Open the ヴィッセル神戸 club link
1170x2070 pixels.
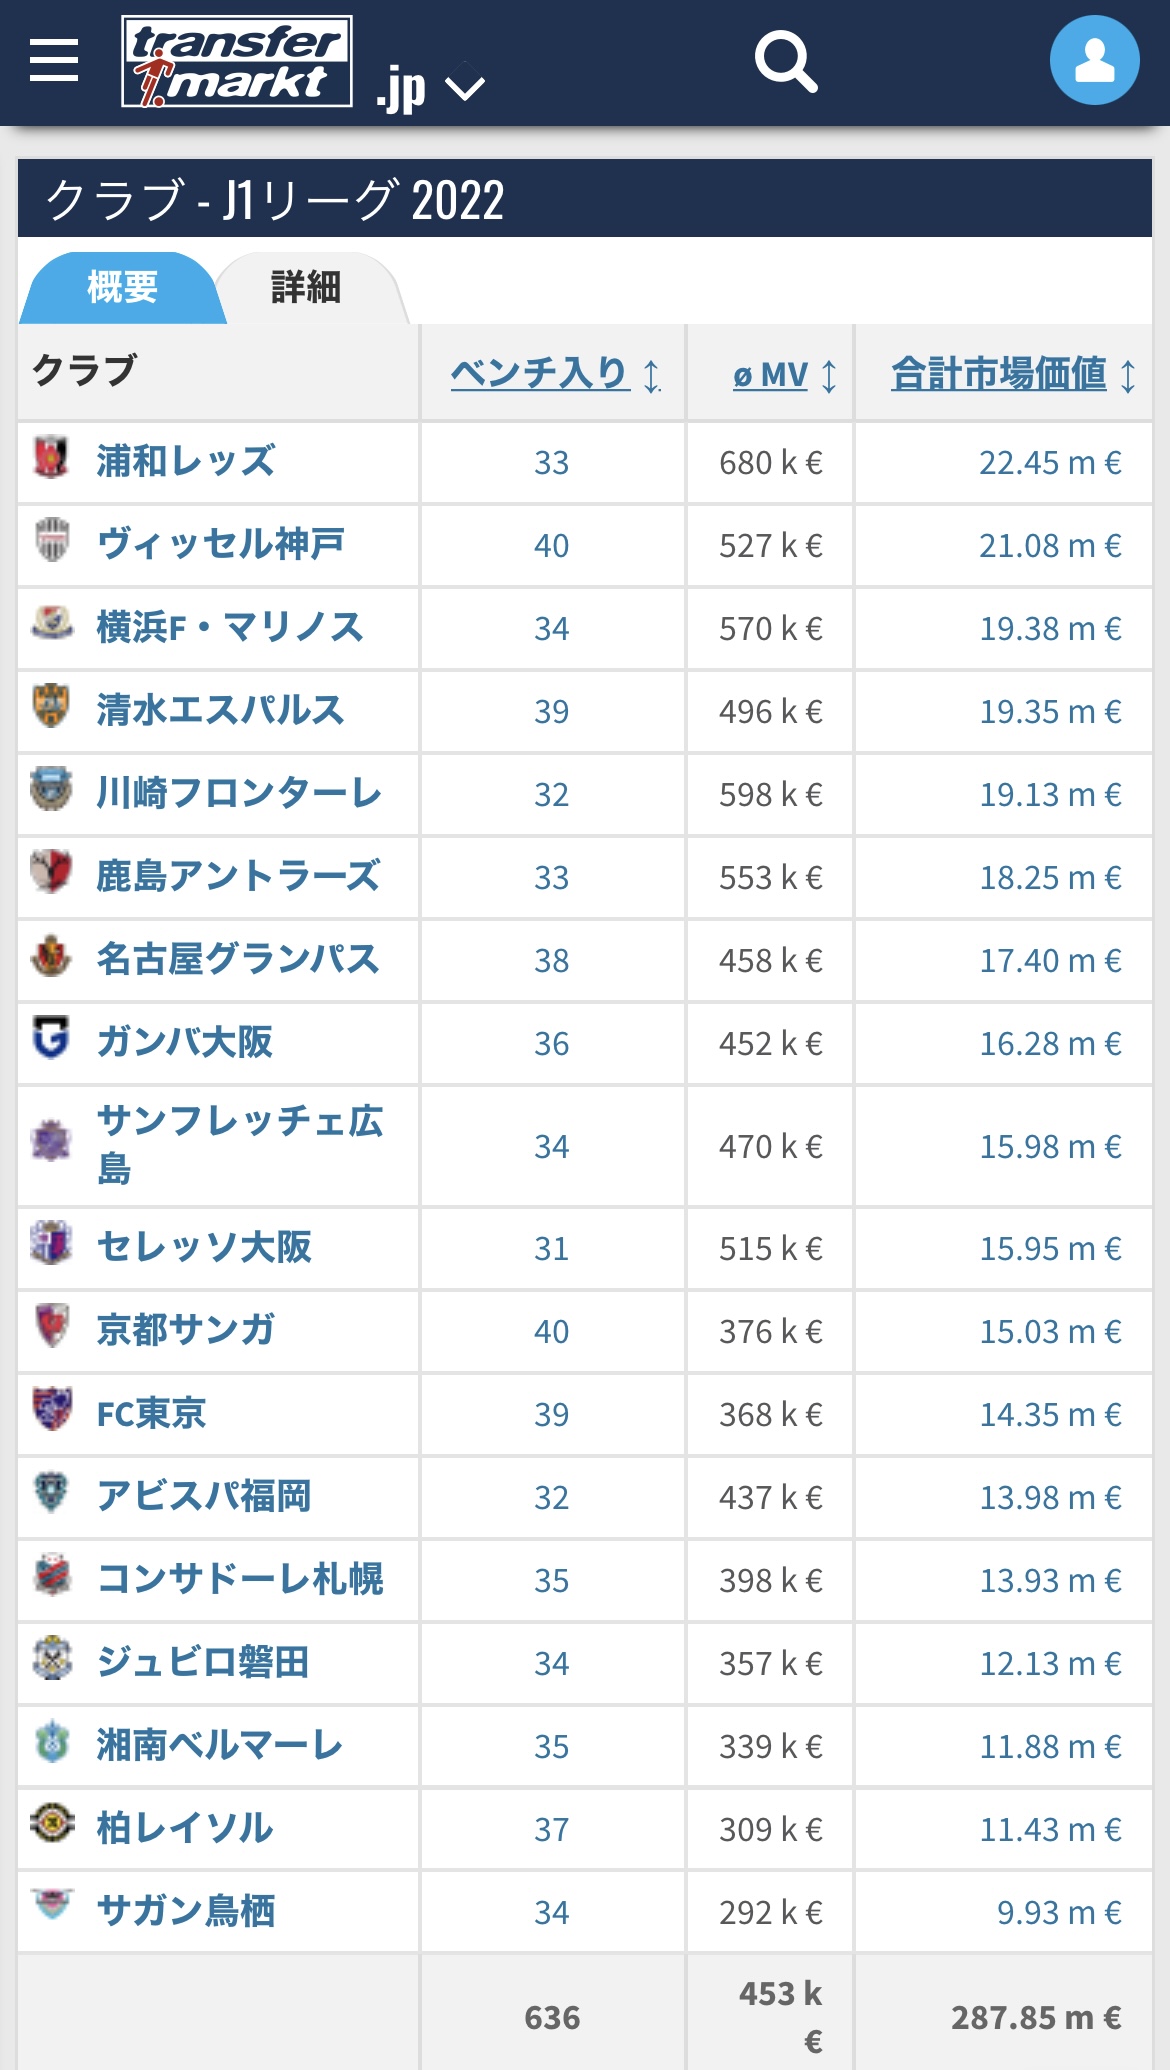(221, 544)
